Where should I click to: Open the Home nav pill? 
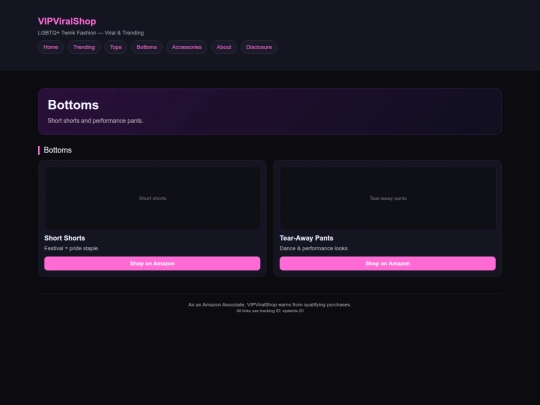point(51,47)
